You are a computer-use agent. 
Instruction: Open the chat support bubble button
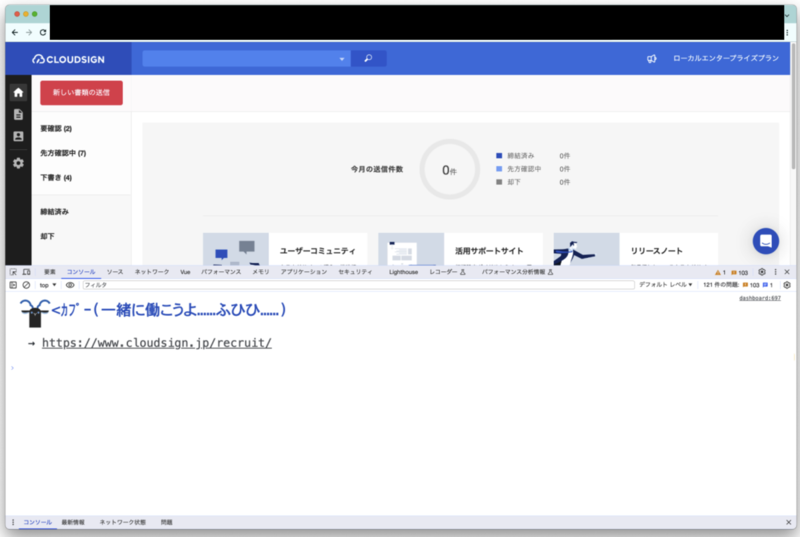click(x=765, y=241)
